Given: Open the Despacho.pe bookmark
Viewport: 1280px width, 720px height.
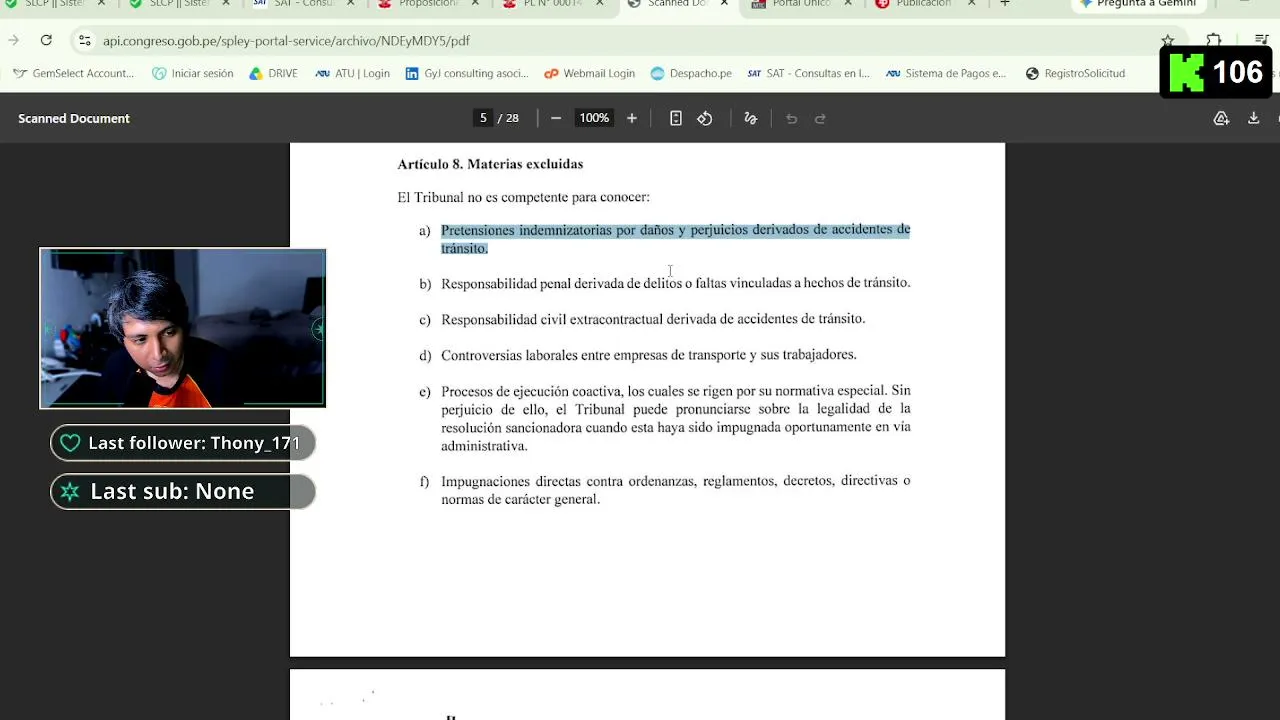Looking at the screenshot, I should [691, 73].
